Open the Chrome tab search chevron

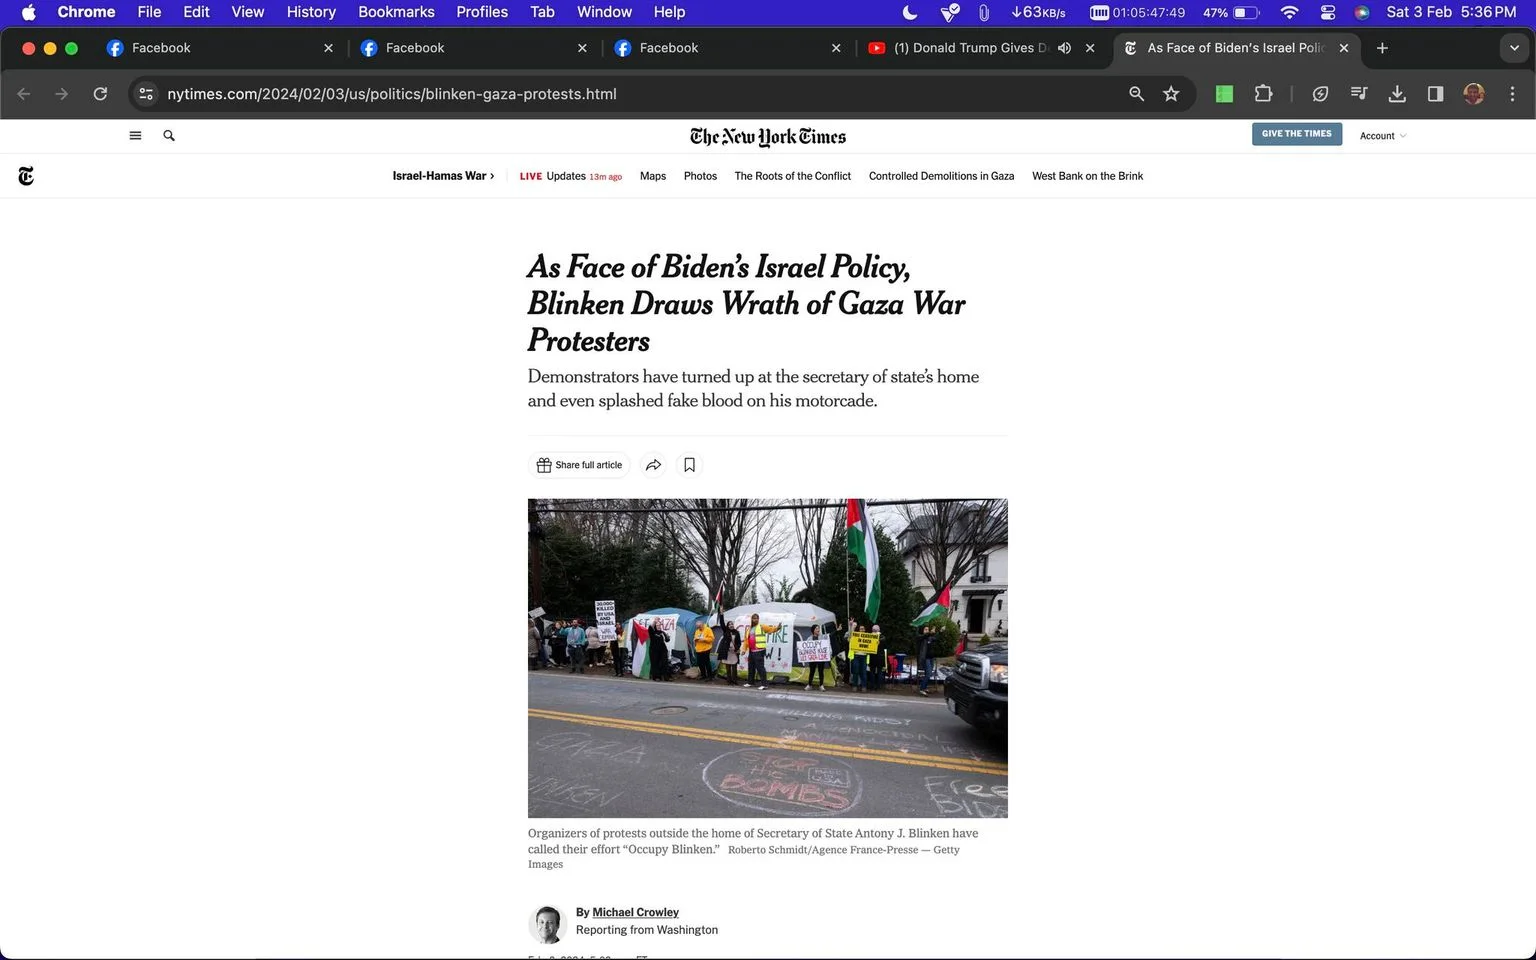1513,48
